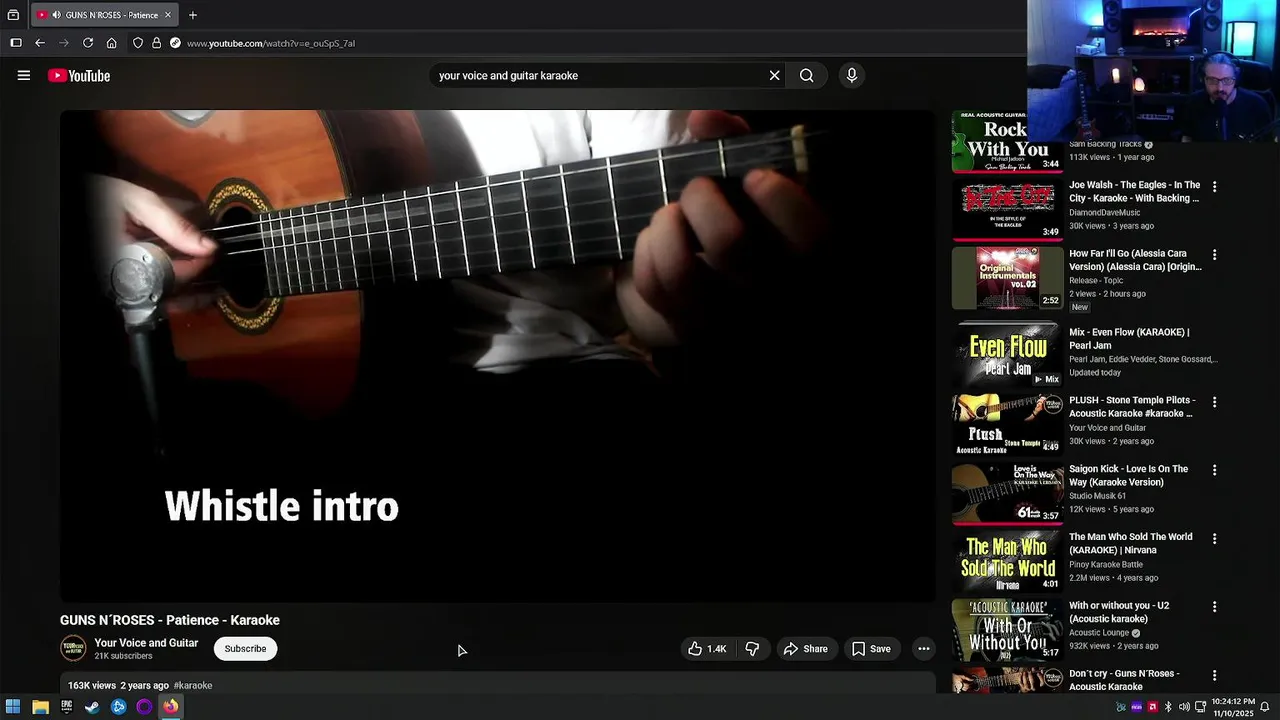Go to browser home page
The height and width of the screenshot is (720, 1280).
coord(112,43)
